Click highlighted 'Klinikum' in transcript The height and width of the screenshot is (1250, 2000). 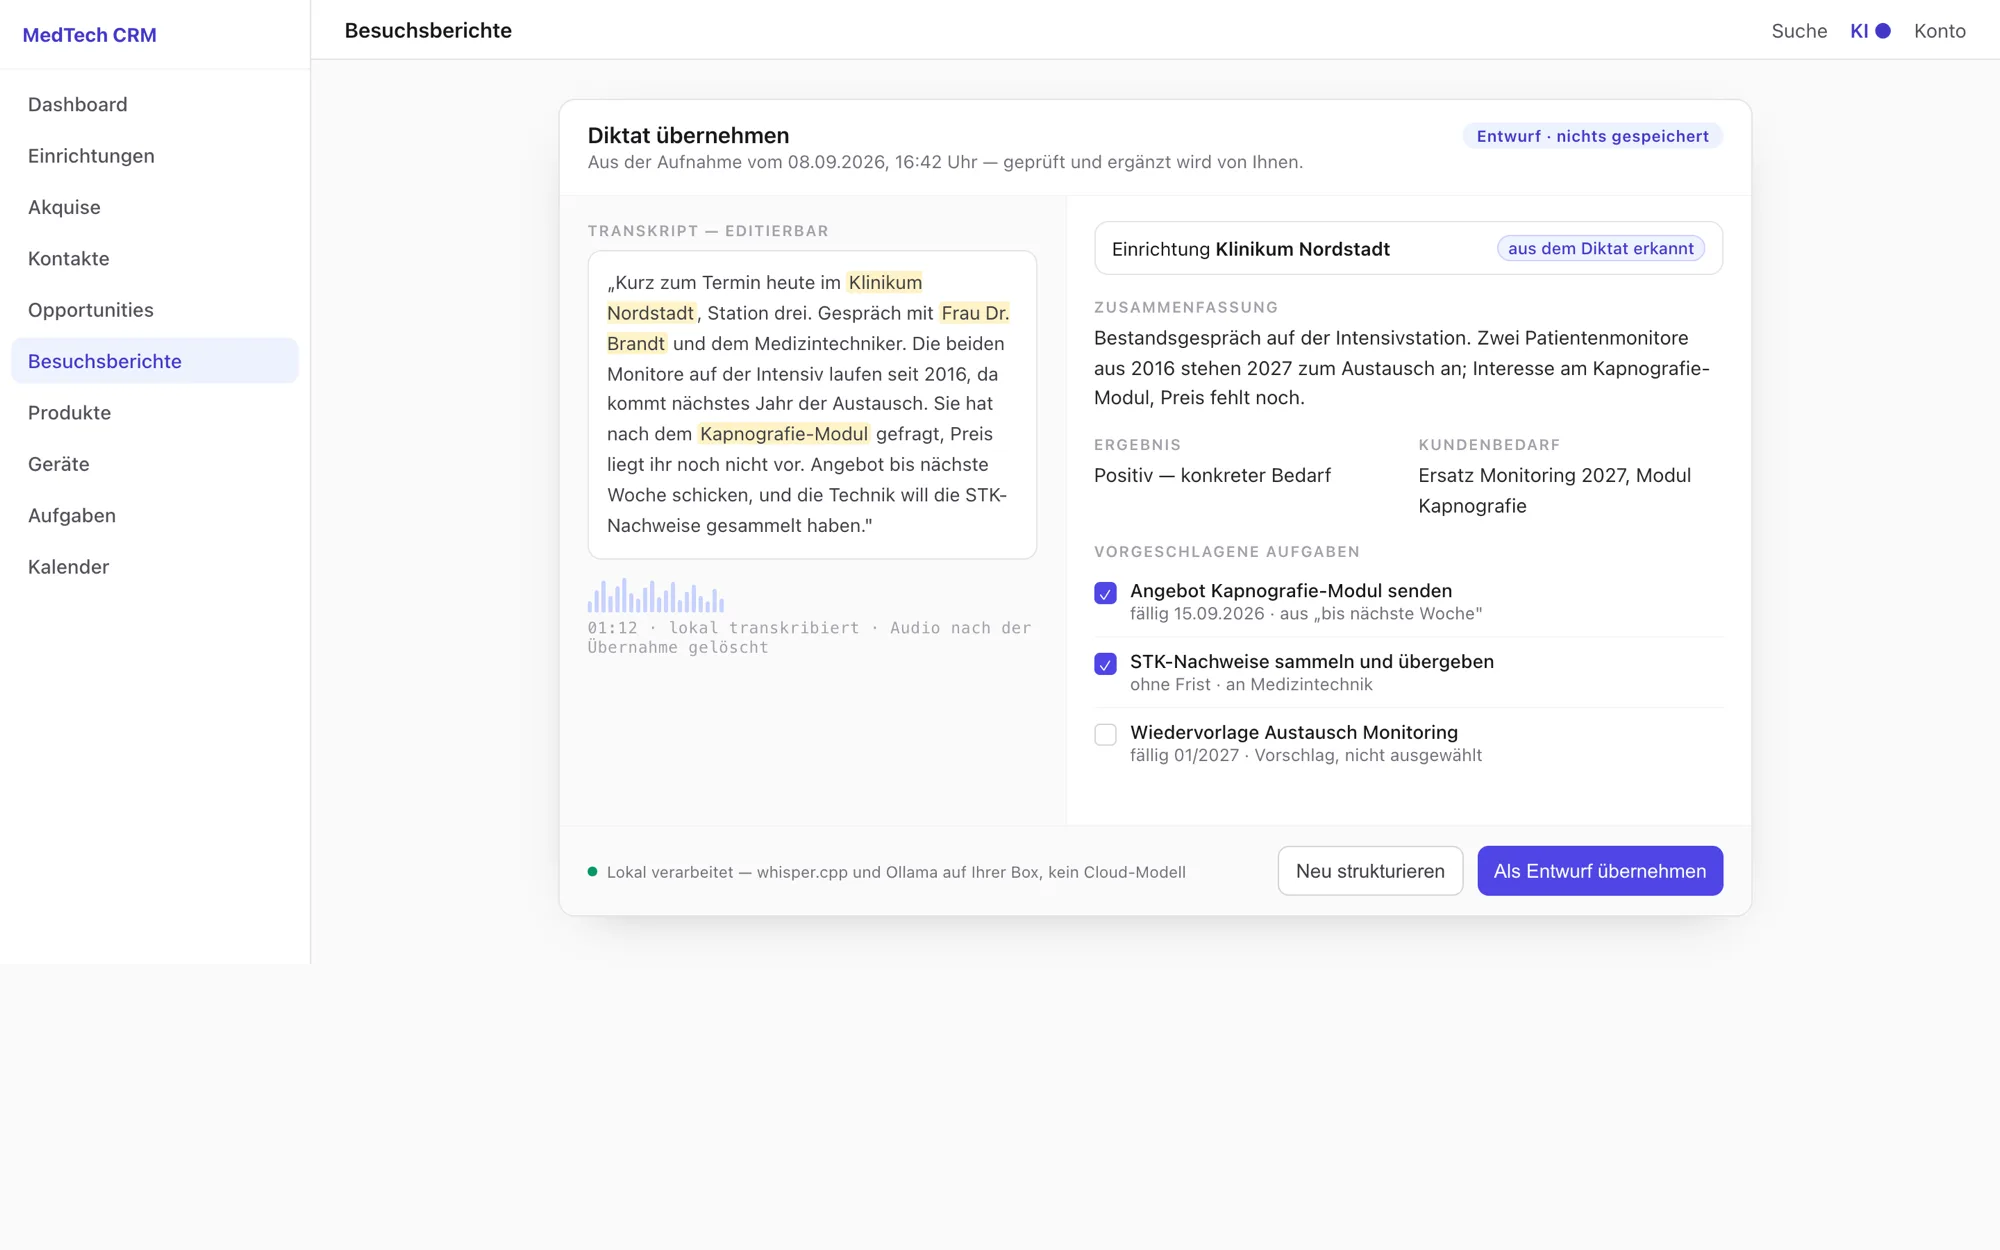[885, 282]
